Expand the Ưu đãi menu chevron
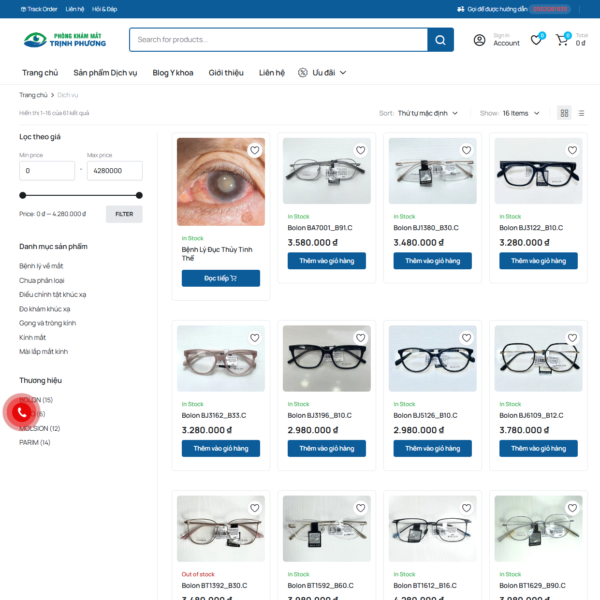This screenshot has width=600, height=600. [343, 73]
